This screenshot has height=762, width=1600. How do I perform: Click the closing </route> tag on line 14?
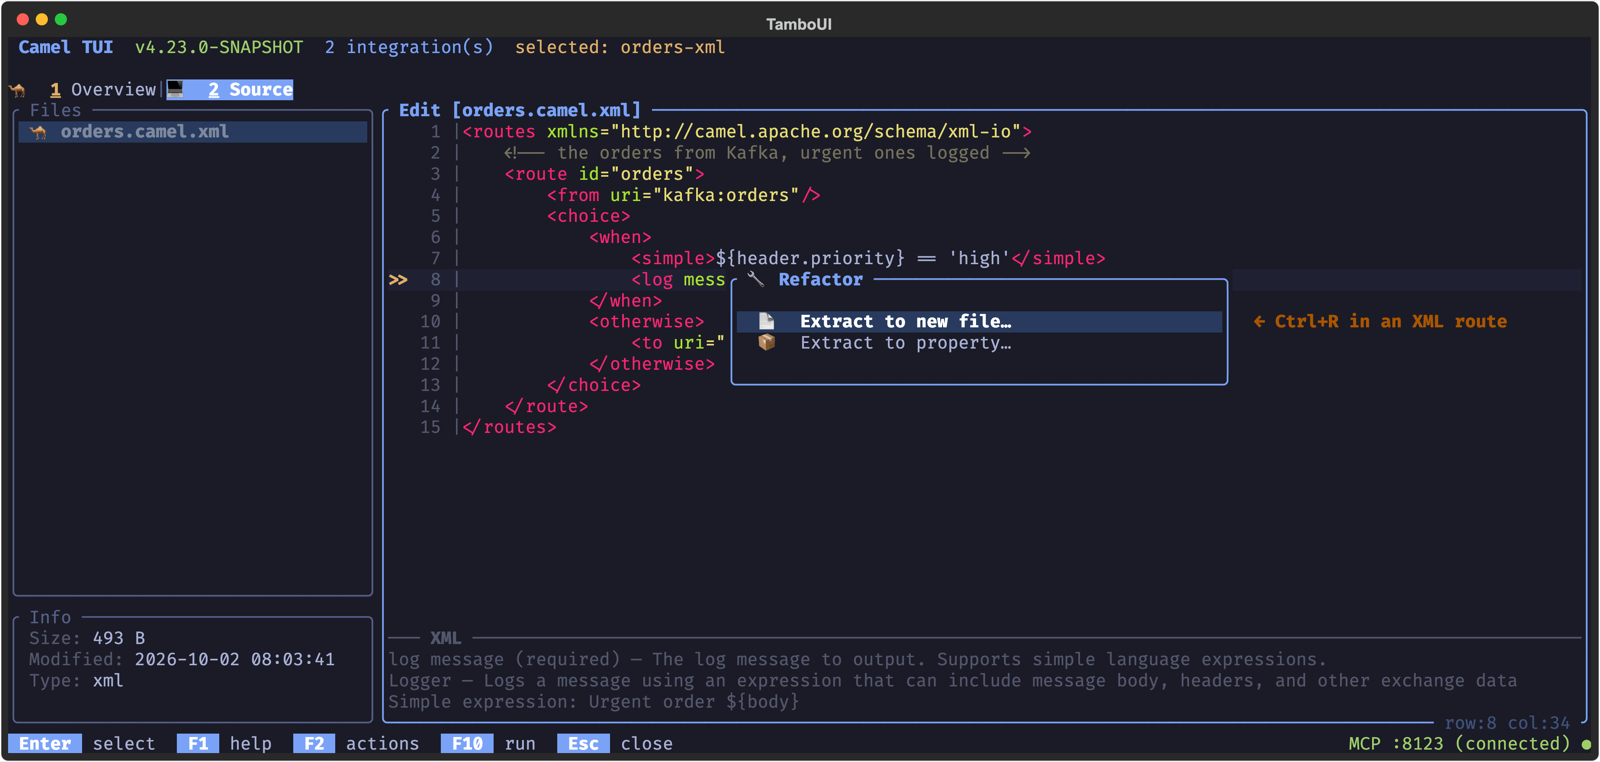click(x=546, y=406)
